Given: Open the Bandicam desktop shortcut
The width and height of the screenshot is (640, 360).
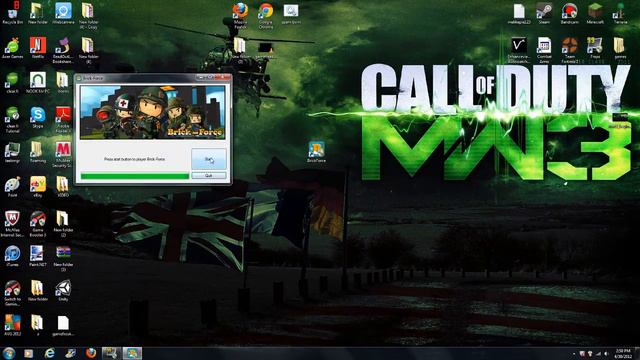Looking at the screenshot, I should click(x=569, y=13).
